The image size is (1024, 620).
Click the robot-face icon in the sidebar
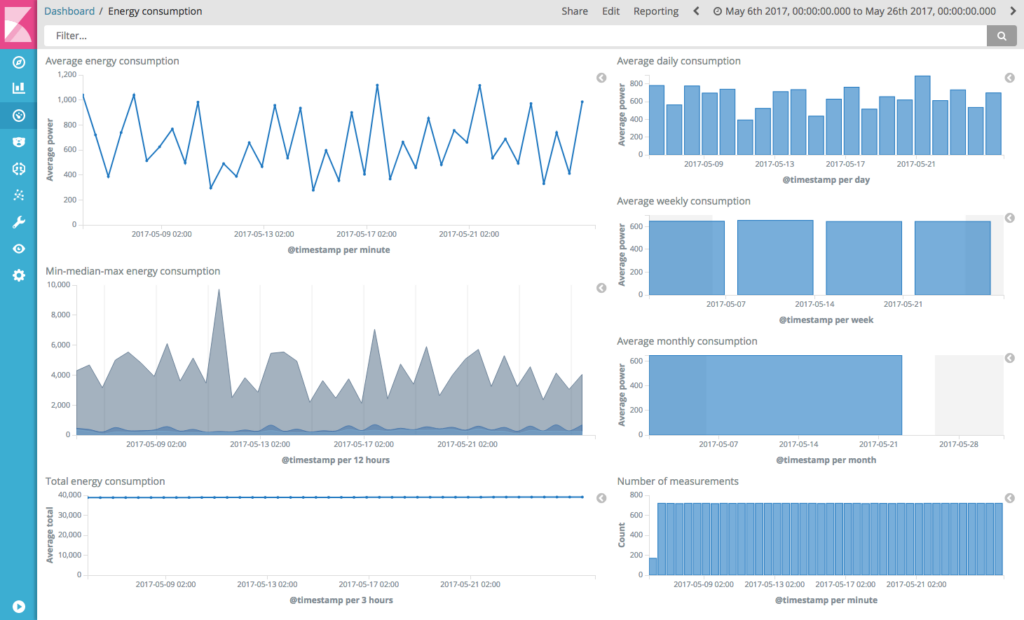[17, 141]
